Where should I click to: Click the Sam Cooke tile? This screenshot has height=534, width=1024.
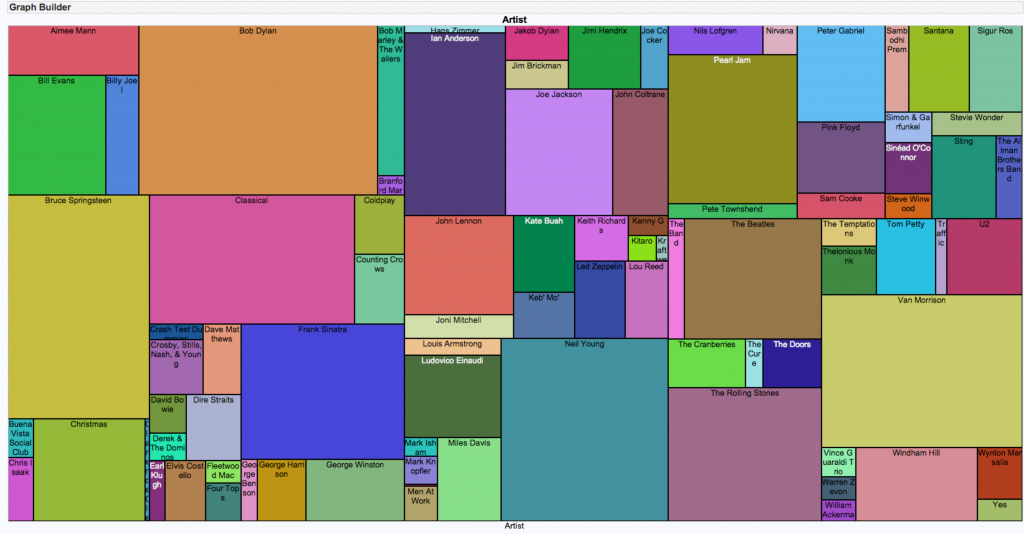tap(840, 206)
